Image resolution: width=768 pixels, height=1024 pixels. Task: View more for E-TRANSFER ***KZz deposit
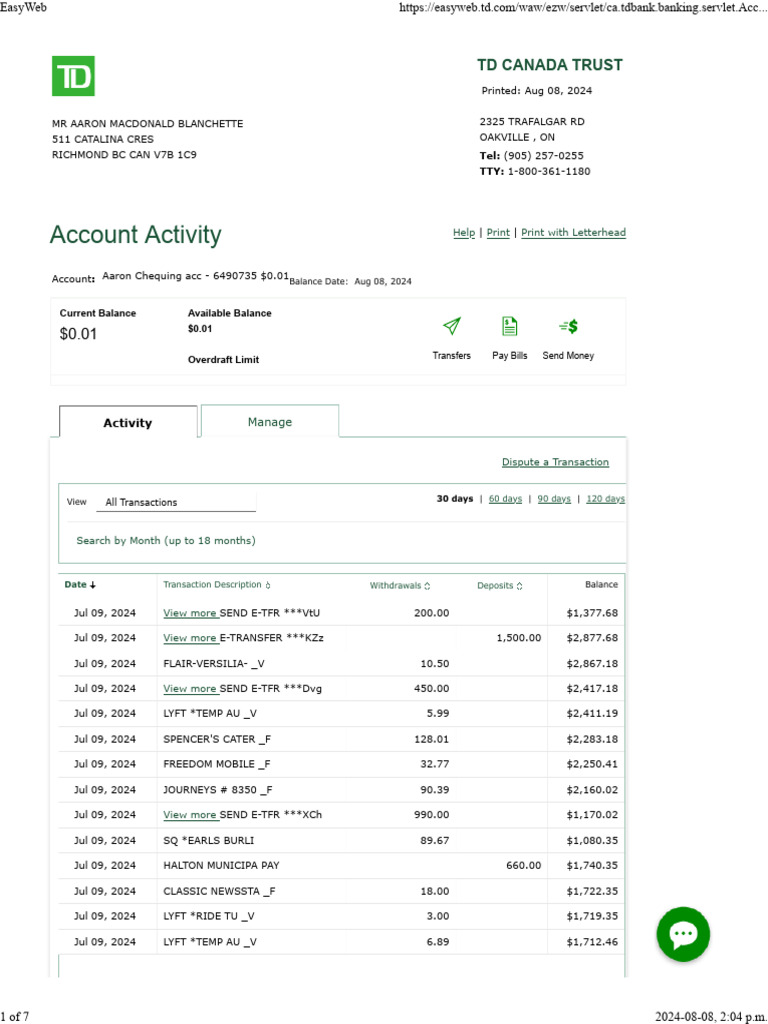190,638
